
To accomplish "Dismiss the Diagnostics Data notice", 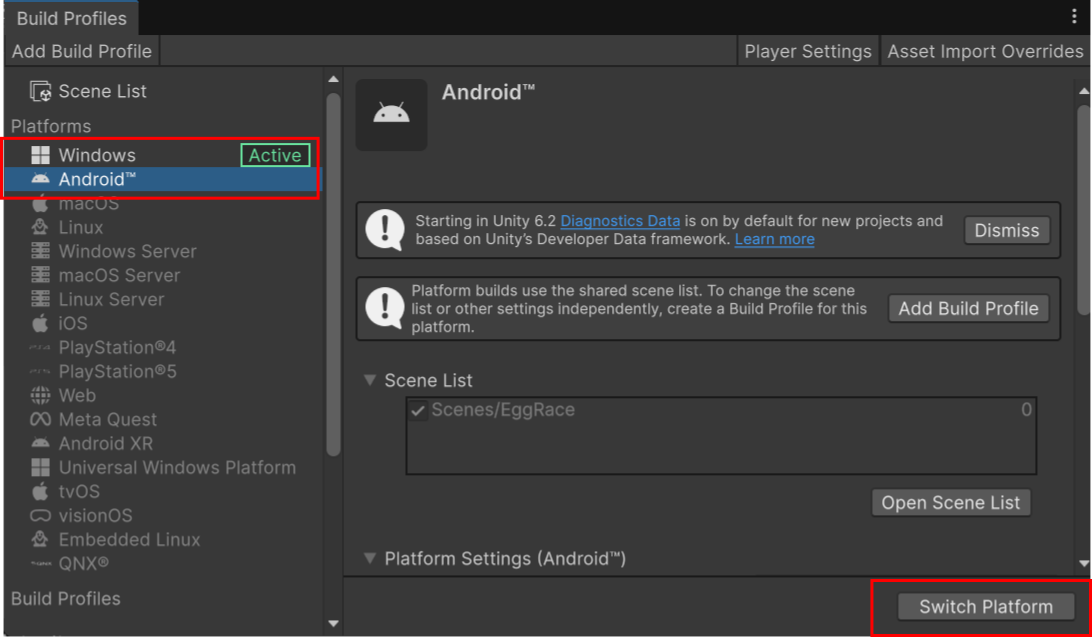I will pos(1006,230).
